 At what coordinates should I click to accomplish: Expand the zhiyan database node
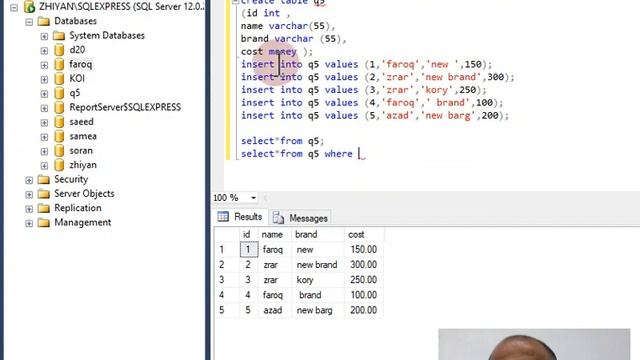[x=44, y=166]
